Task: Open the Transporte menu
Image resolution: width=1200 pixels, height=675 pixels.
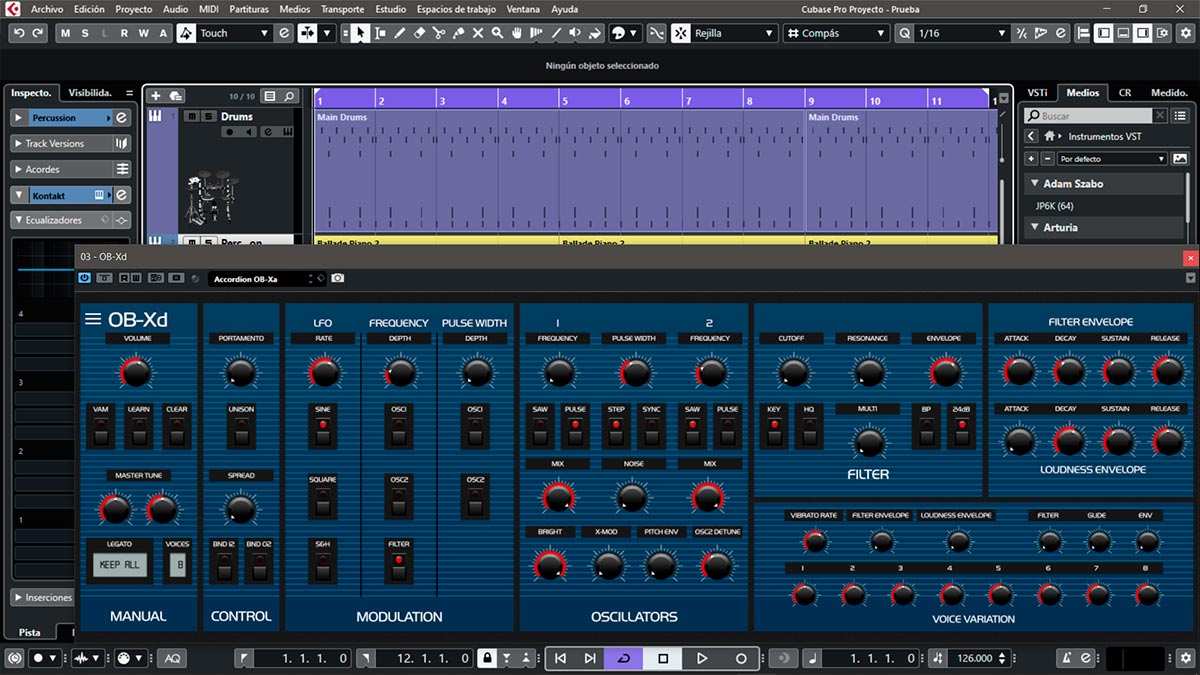Action: click(342, 9)
